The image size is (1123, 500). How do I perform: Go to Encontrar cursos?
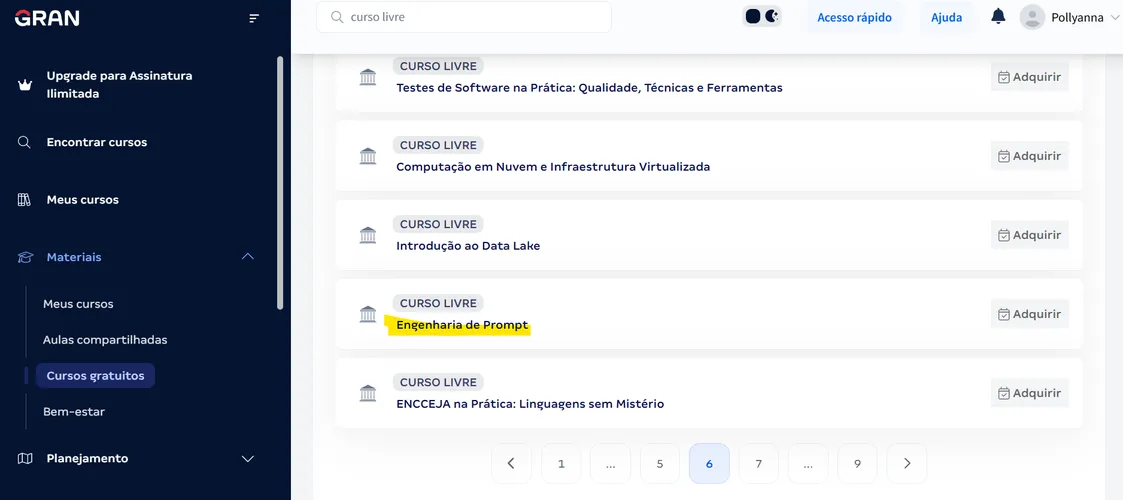[x=97, y=143]
